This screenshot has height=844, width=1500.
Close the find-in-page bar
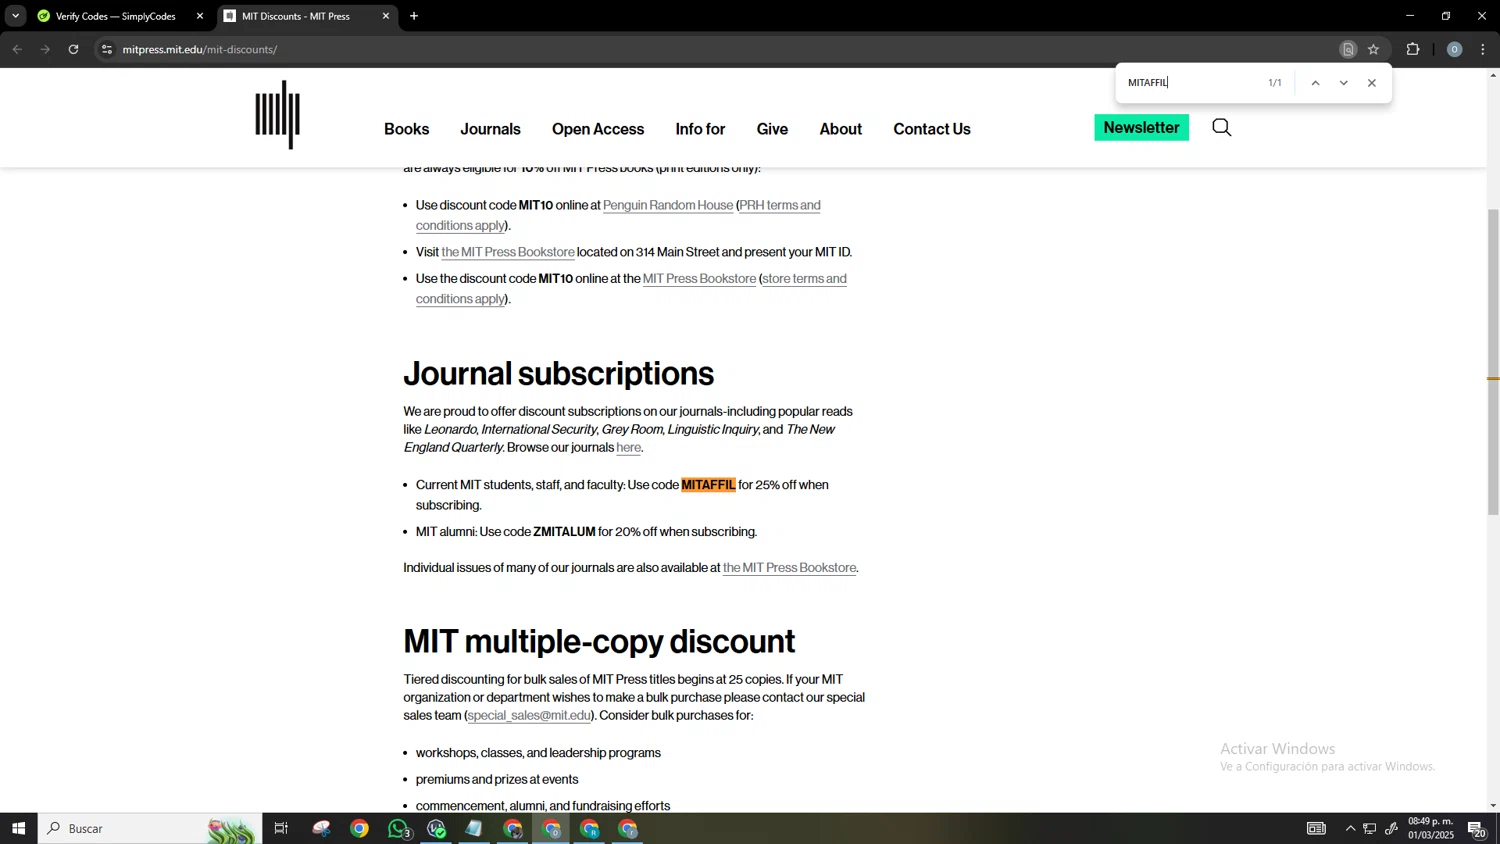1372,83
